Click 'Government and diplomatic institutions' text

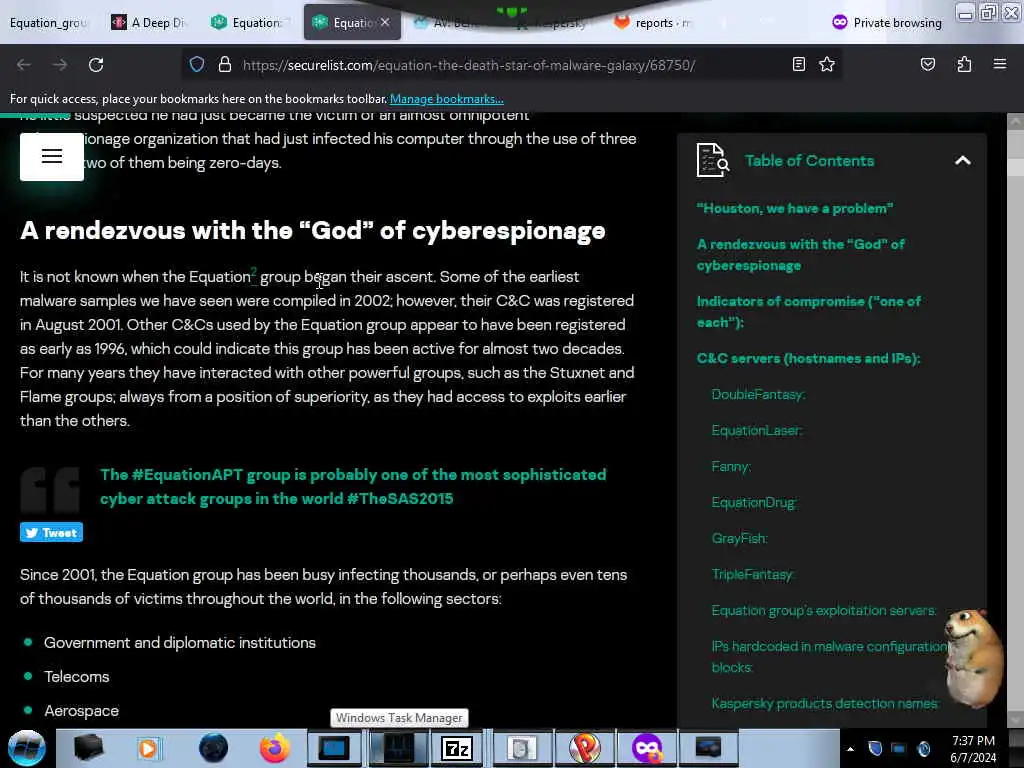pyautogui.click(x=180, y=643)
